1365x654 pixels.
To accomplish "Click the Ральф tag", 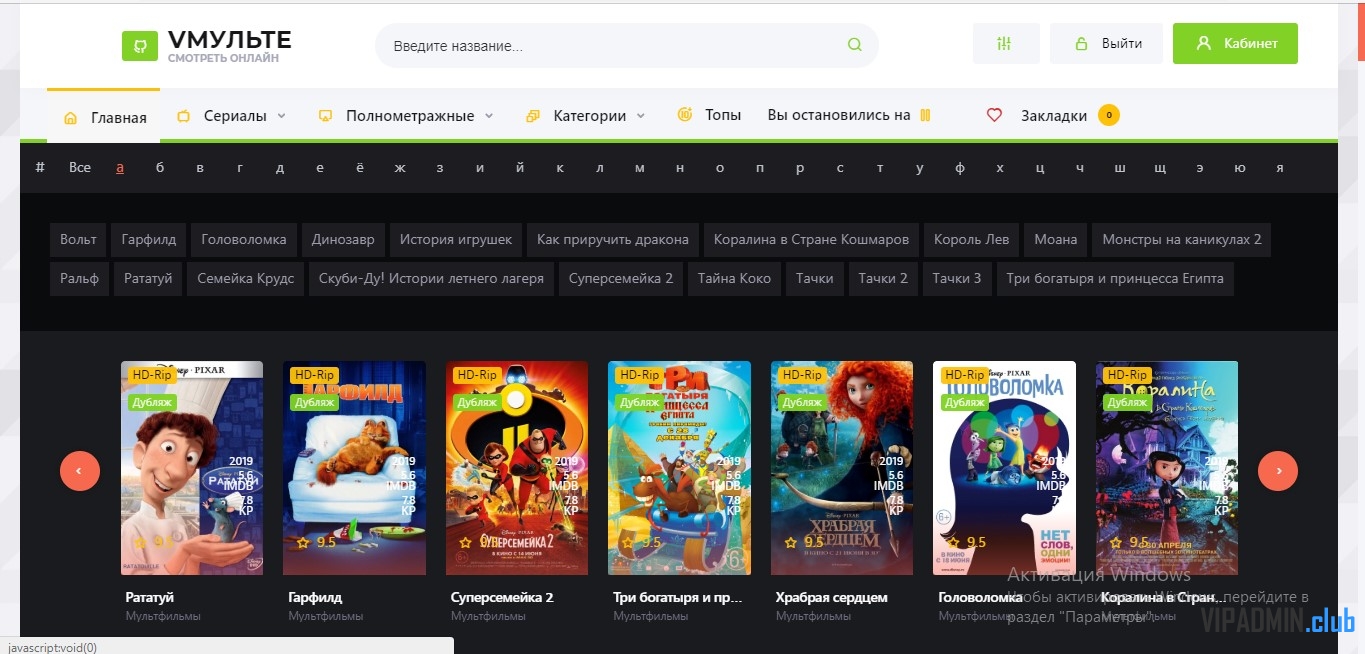I will pos(79,279).
